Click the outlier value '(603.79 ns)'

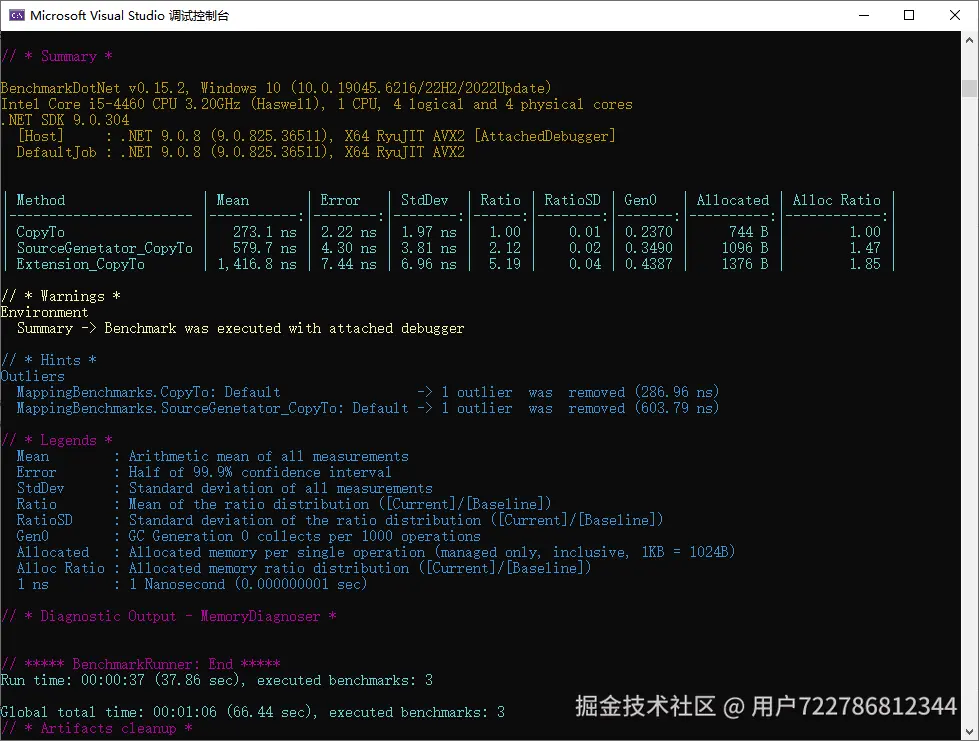coord(677,409)
